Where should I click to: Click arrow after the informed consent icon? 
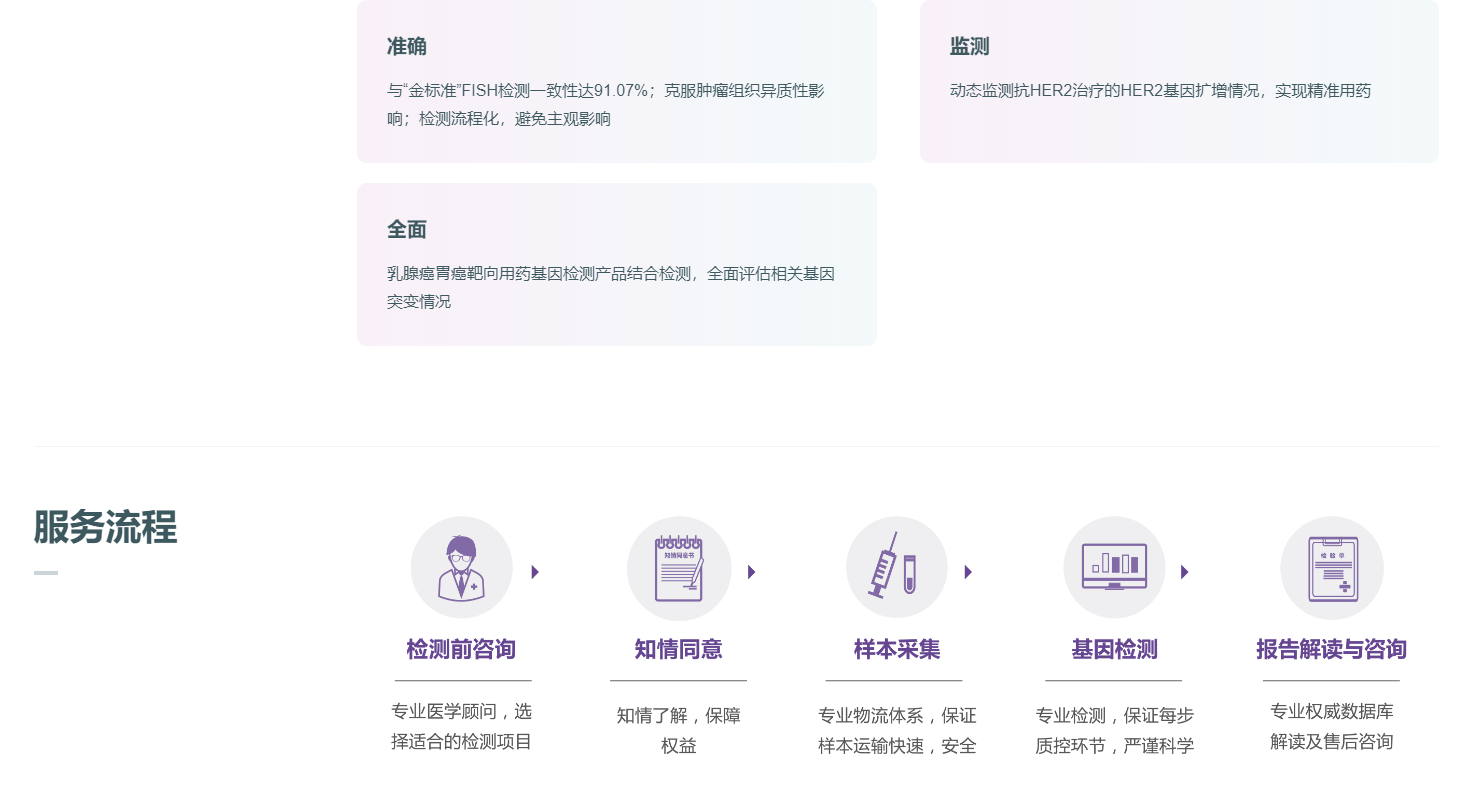click(x=751, y=572)
